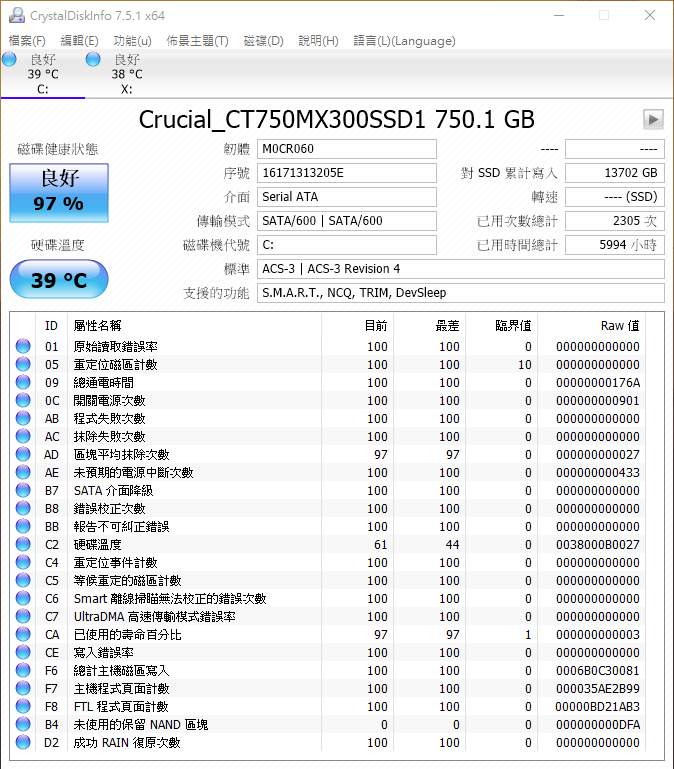The width and height of the screenshot is (674, 769).
Task: Select raw value 0006B0C30081
Action: [x=597, y=670]
